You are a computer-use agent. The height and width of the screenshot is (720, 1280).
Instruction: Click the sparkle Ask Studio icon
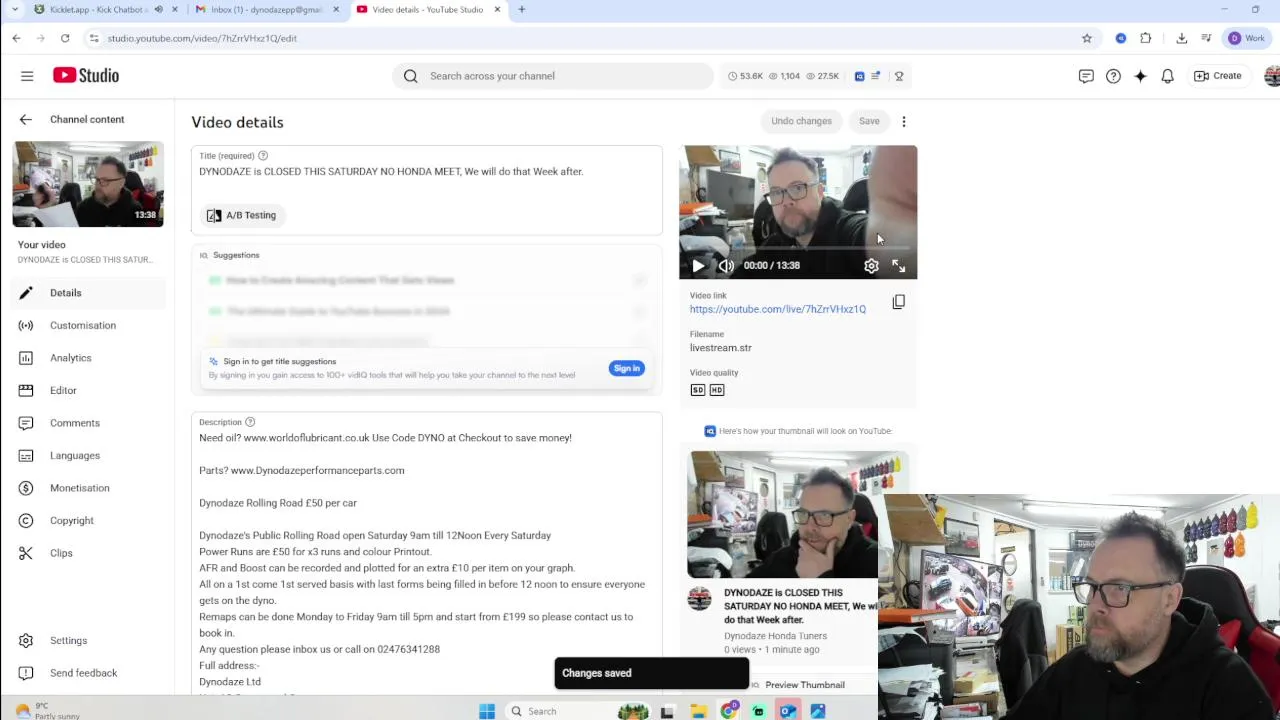tap(1140, 76)
